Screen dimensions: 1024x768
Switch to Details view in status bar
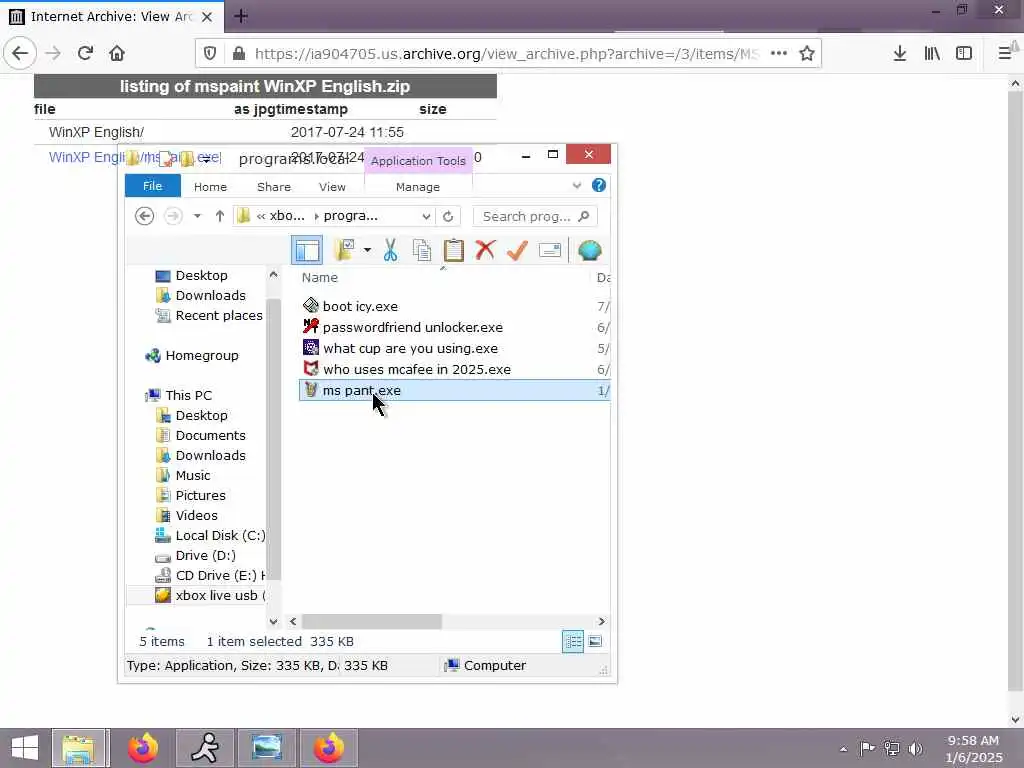pyautogui.click(x=573, y=641)
